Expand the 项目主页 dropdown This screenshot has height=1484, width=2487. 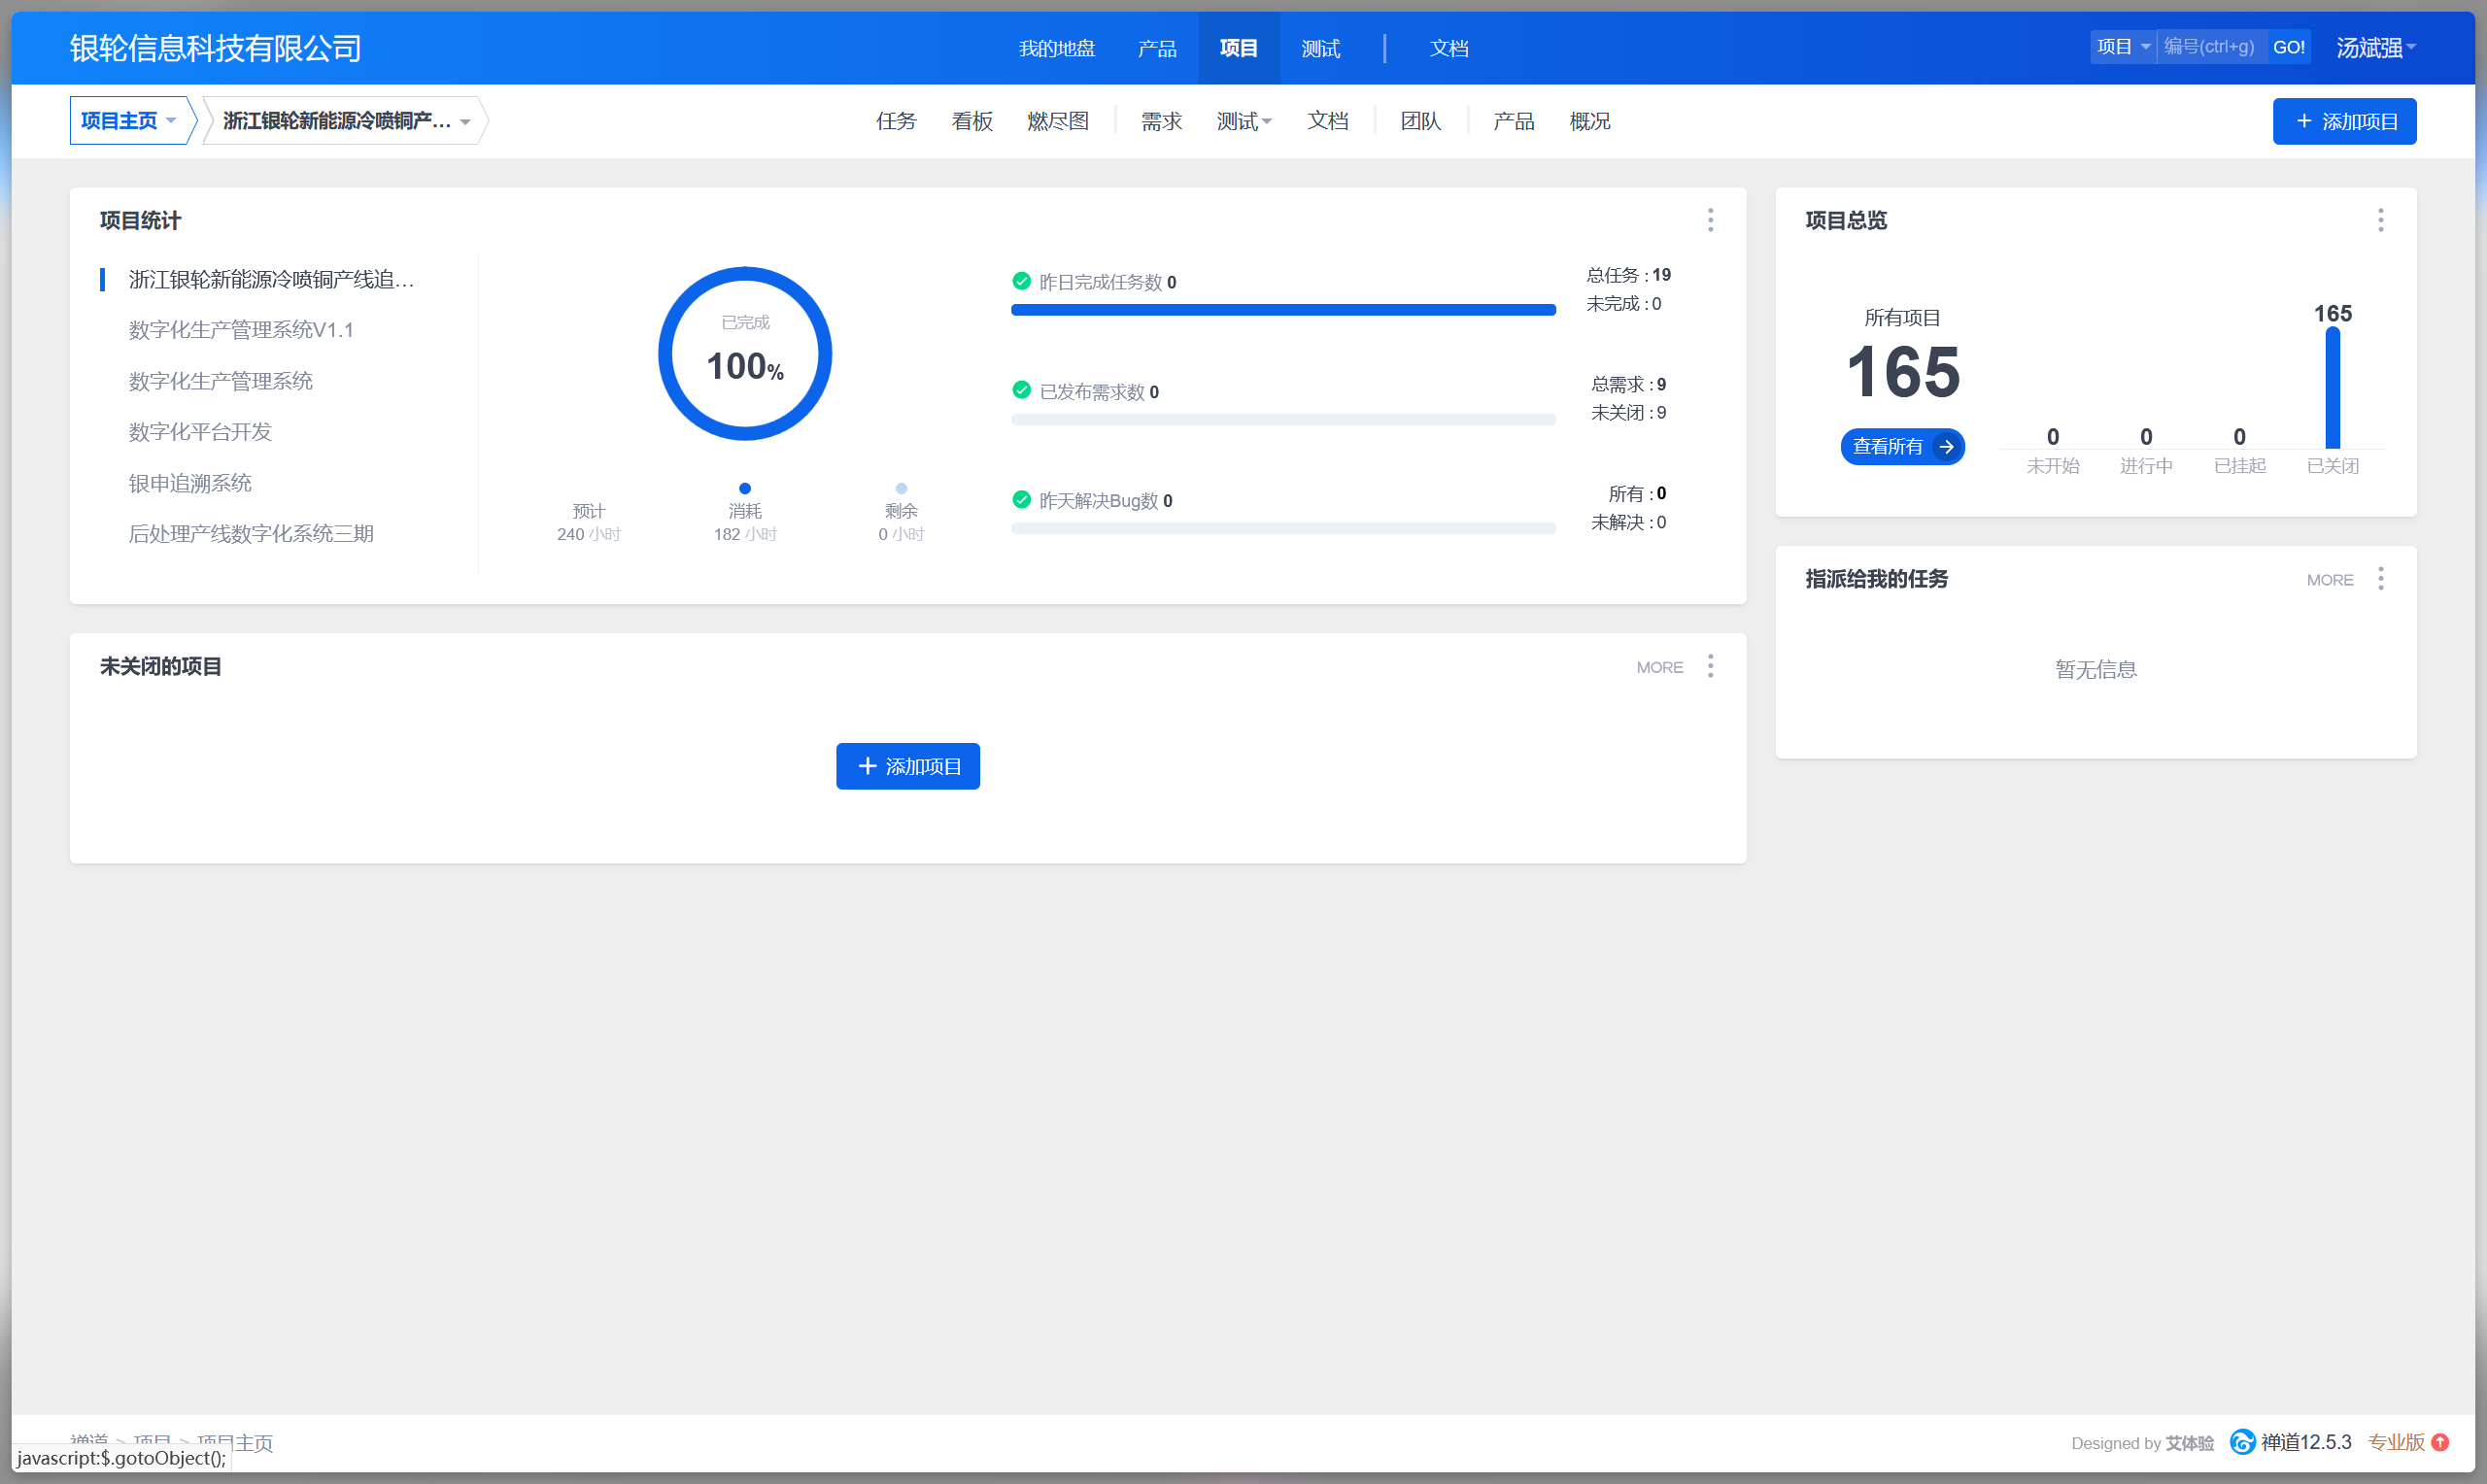128,121
